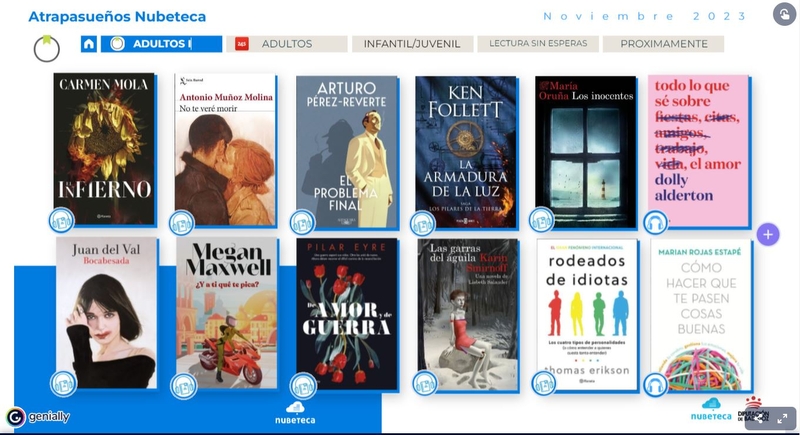Open audiobook icon for Dolly Alderton book
The height and width of the screenshot is (435, 800).
pyautogui.click(x=656, y=223)
